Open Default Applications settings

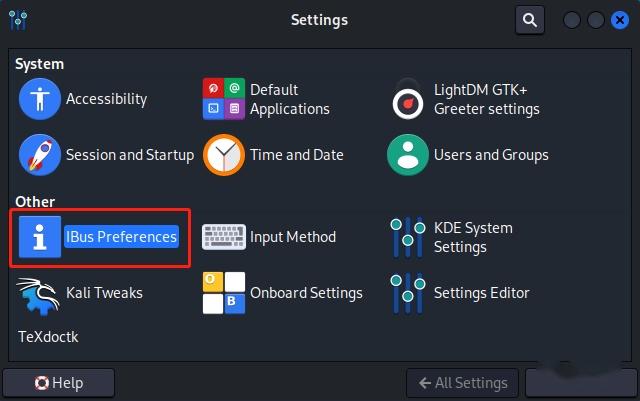(x=224, y=99)
